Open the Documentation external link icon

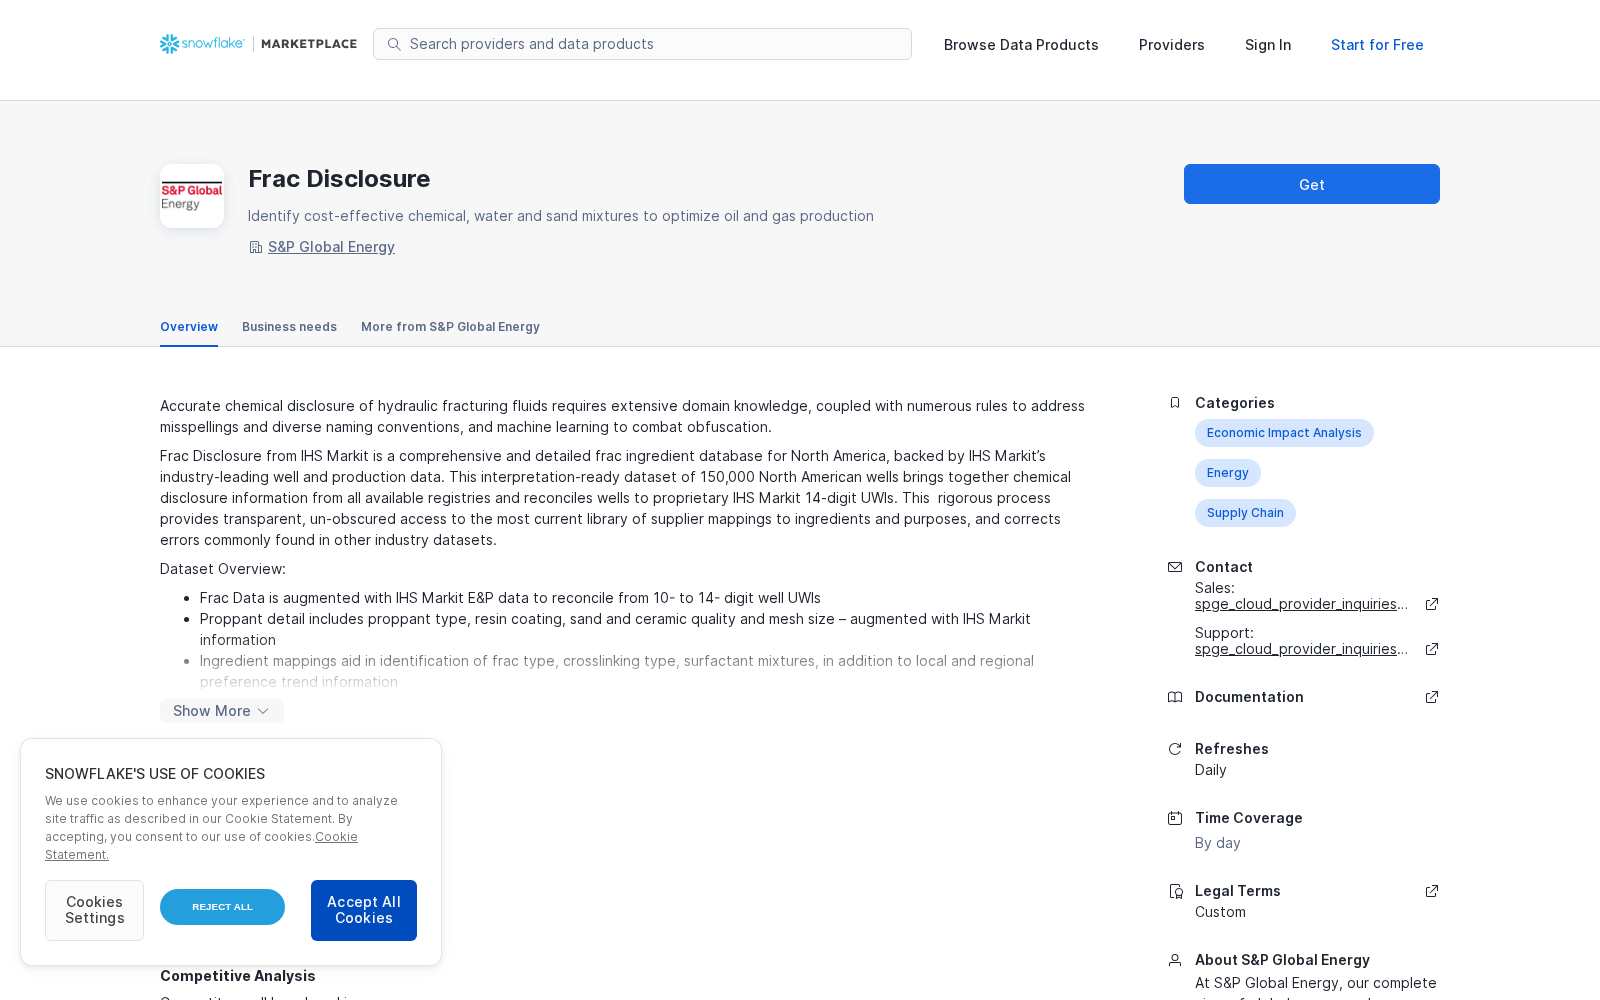click(x=1432, y=697)
